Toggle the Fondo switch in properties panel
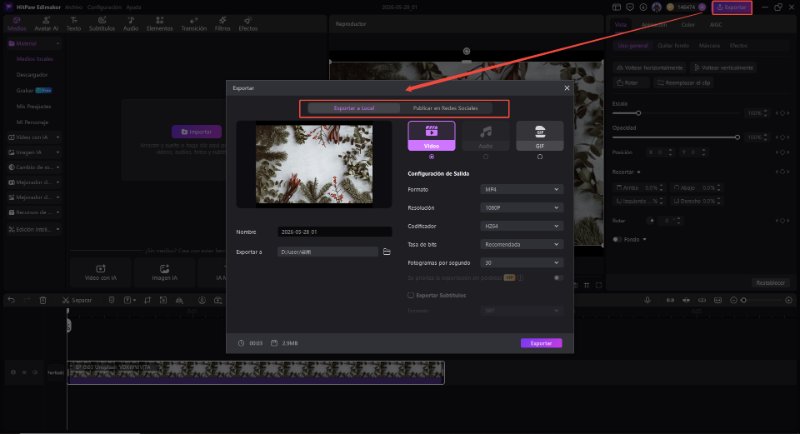Viewport: 800px width, 434px height. (616, 239)
